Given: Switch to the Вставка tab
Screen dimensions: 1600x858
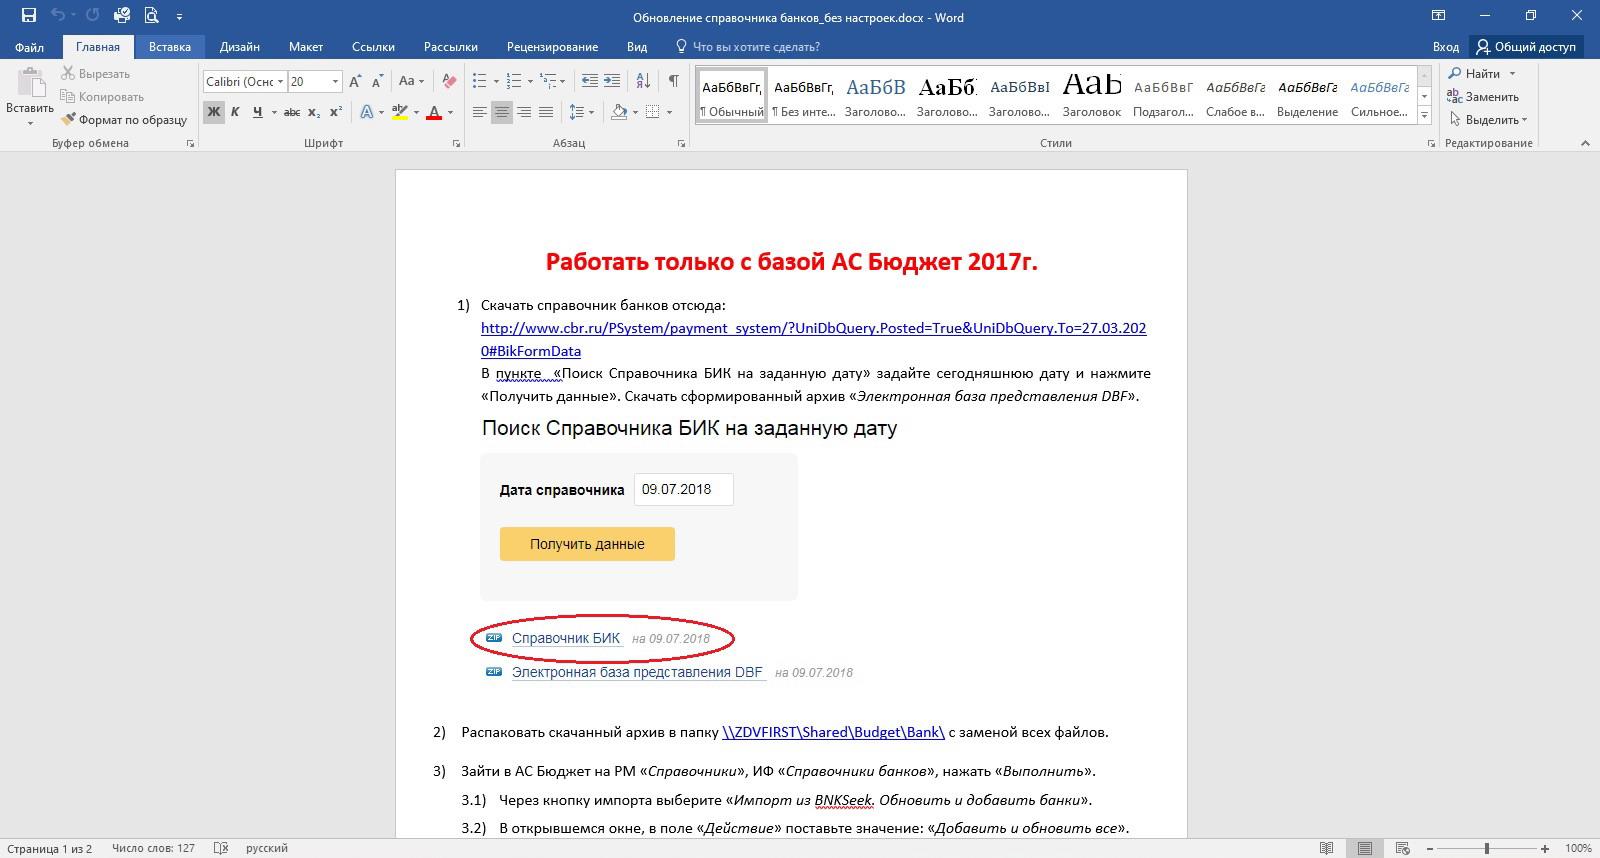Looking at the screenshot, I should coord(170,47).
